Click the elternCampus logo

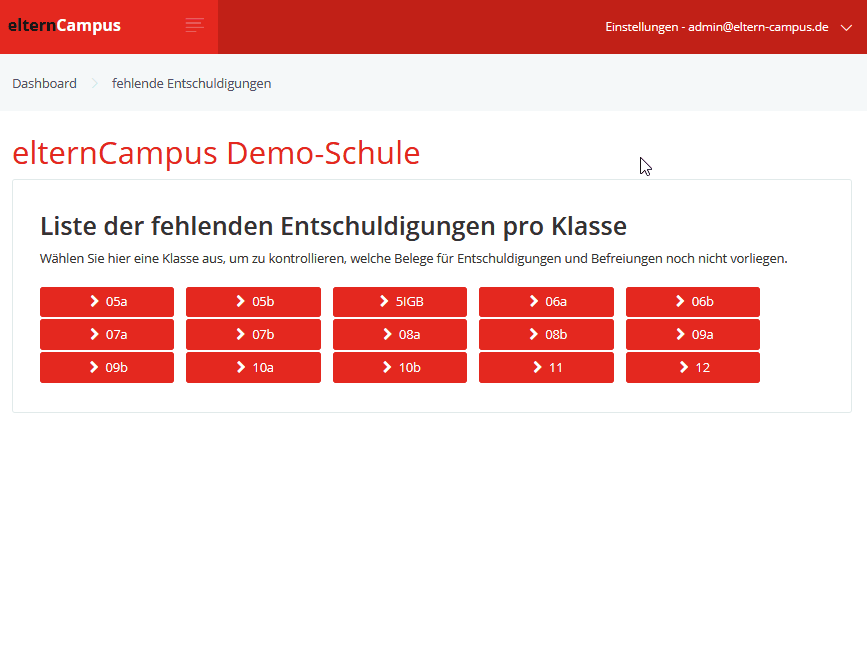point(64,25)
